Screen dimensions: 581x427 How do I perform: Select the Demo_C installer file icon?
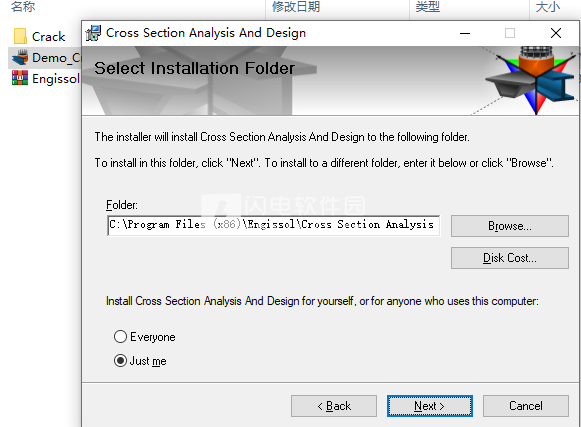20,57
